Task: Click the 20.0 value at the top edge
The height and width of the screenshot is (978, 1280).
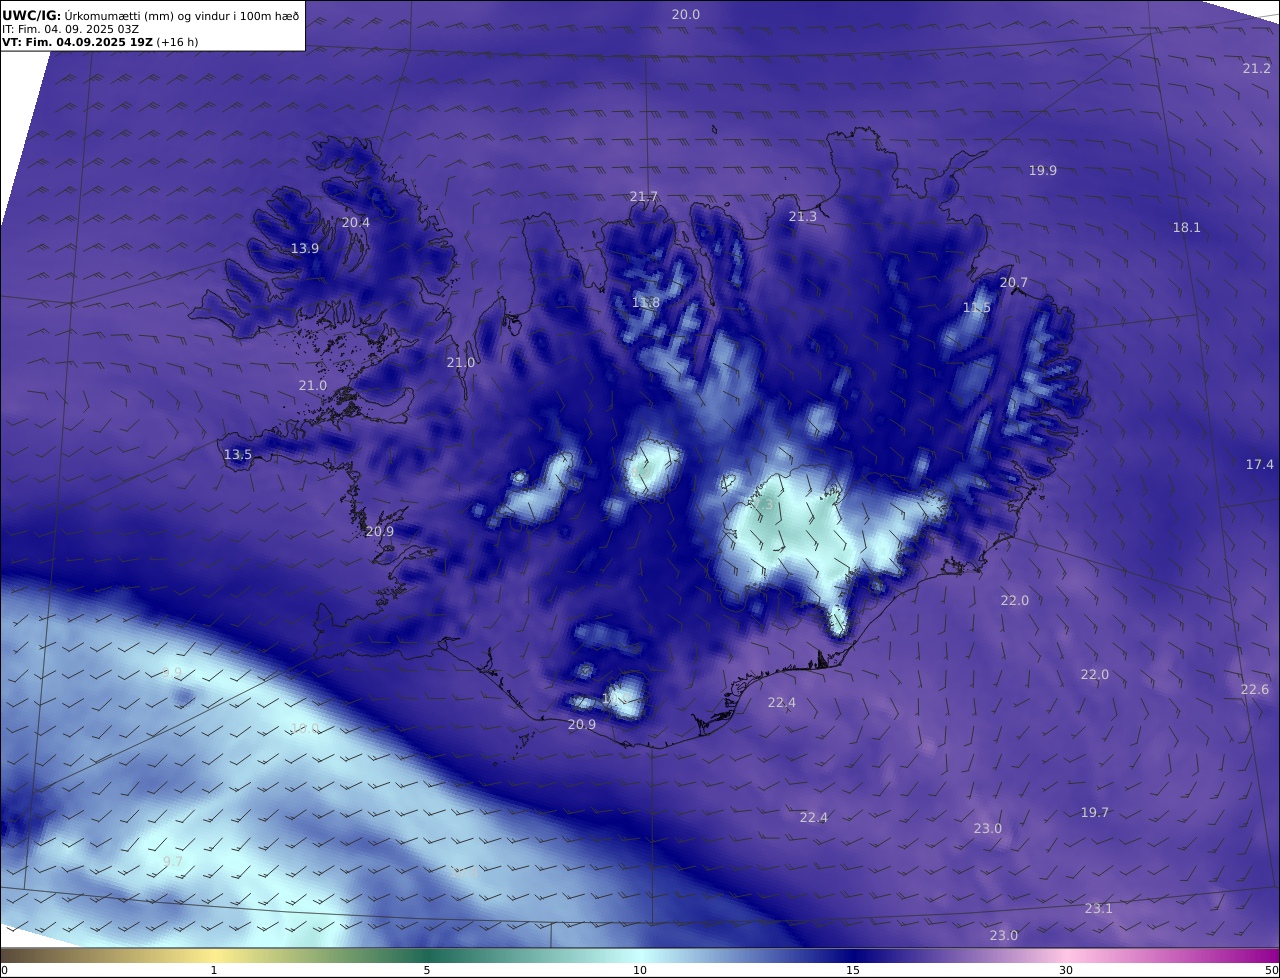Action: tap(686, 15)
